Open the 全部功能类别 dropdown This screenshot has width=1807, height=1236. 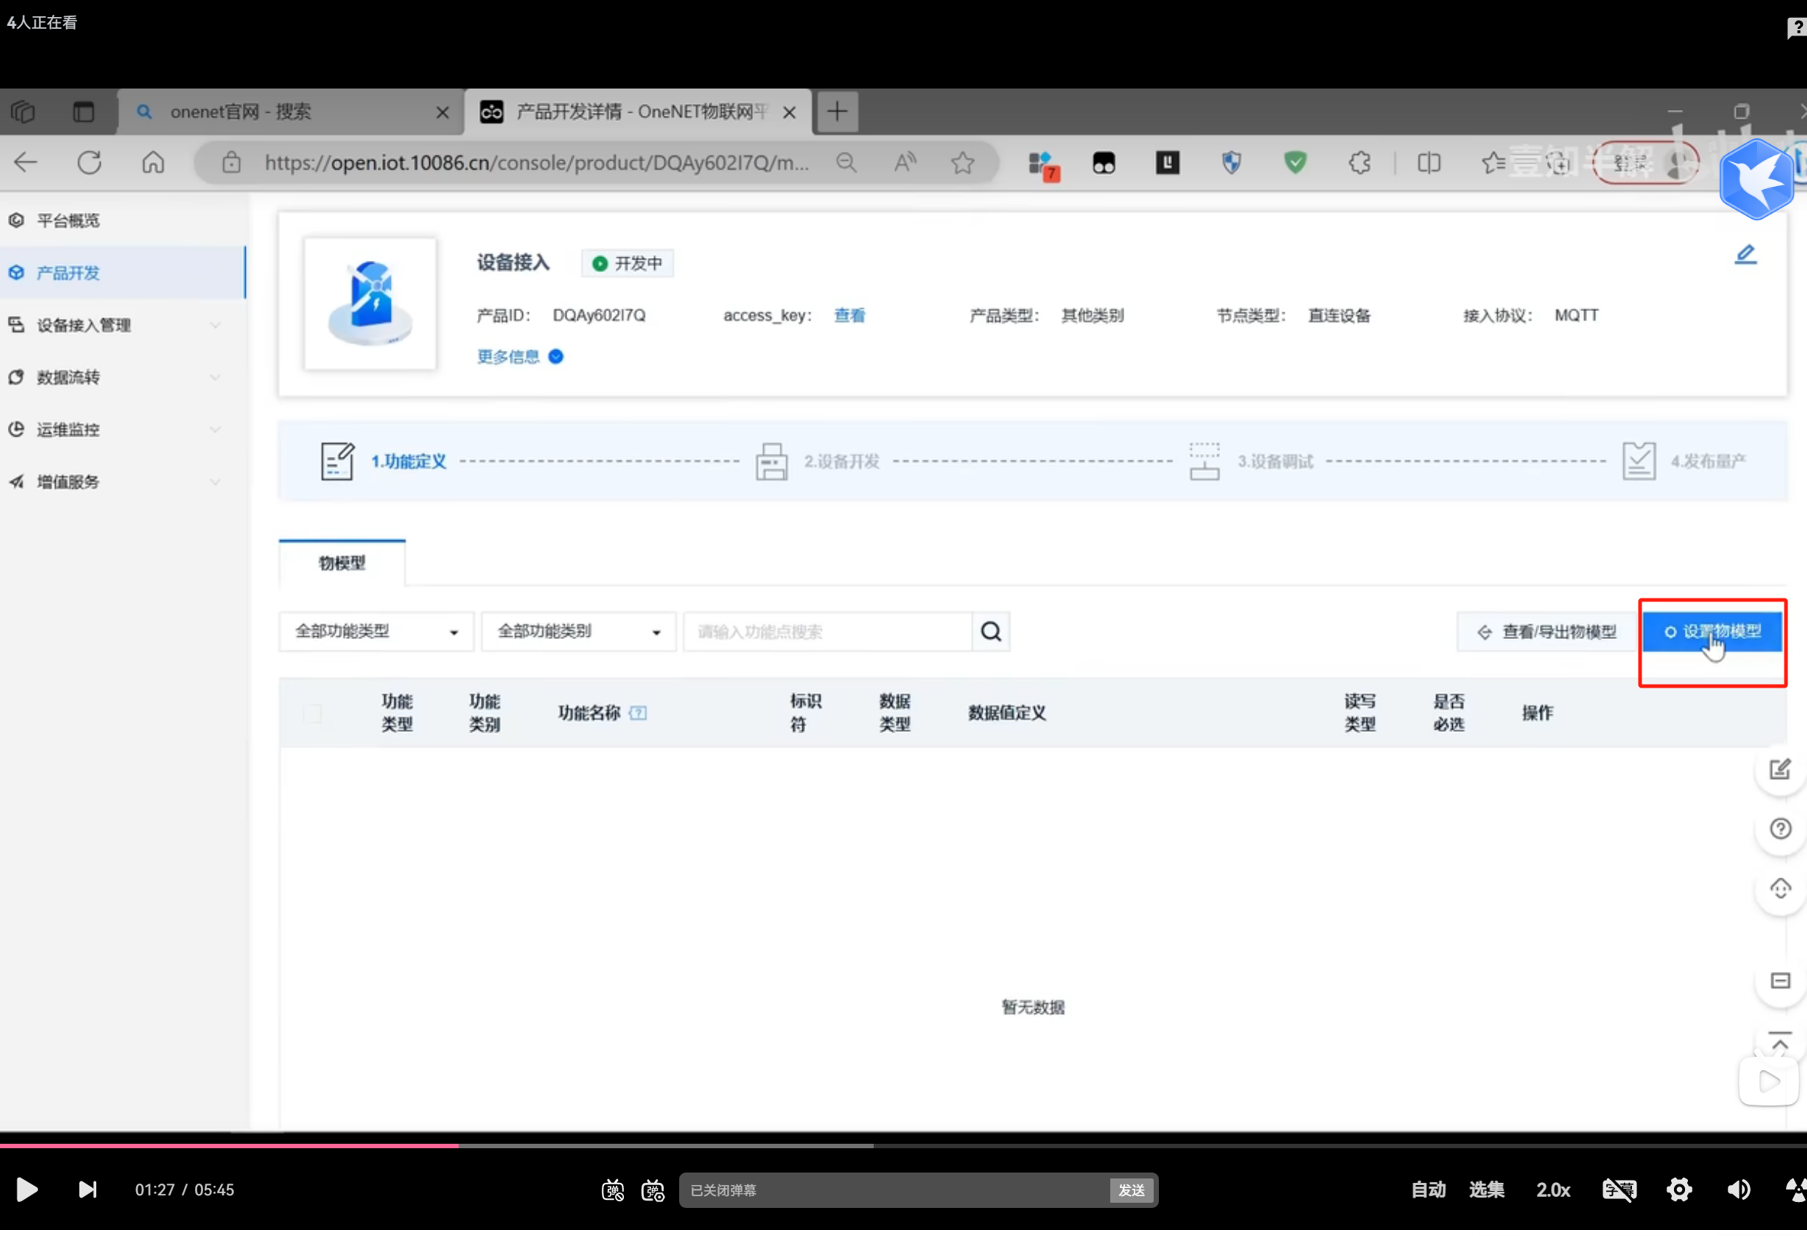[578, 631]
